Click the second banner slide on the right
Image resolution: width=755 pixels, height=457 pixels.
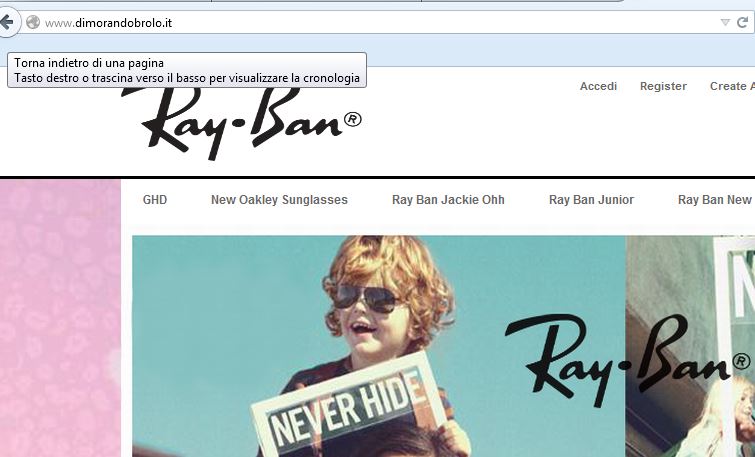click(x=690, y=346)
